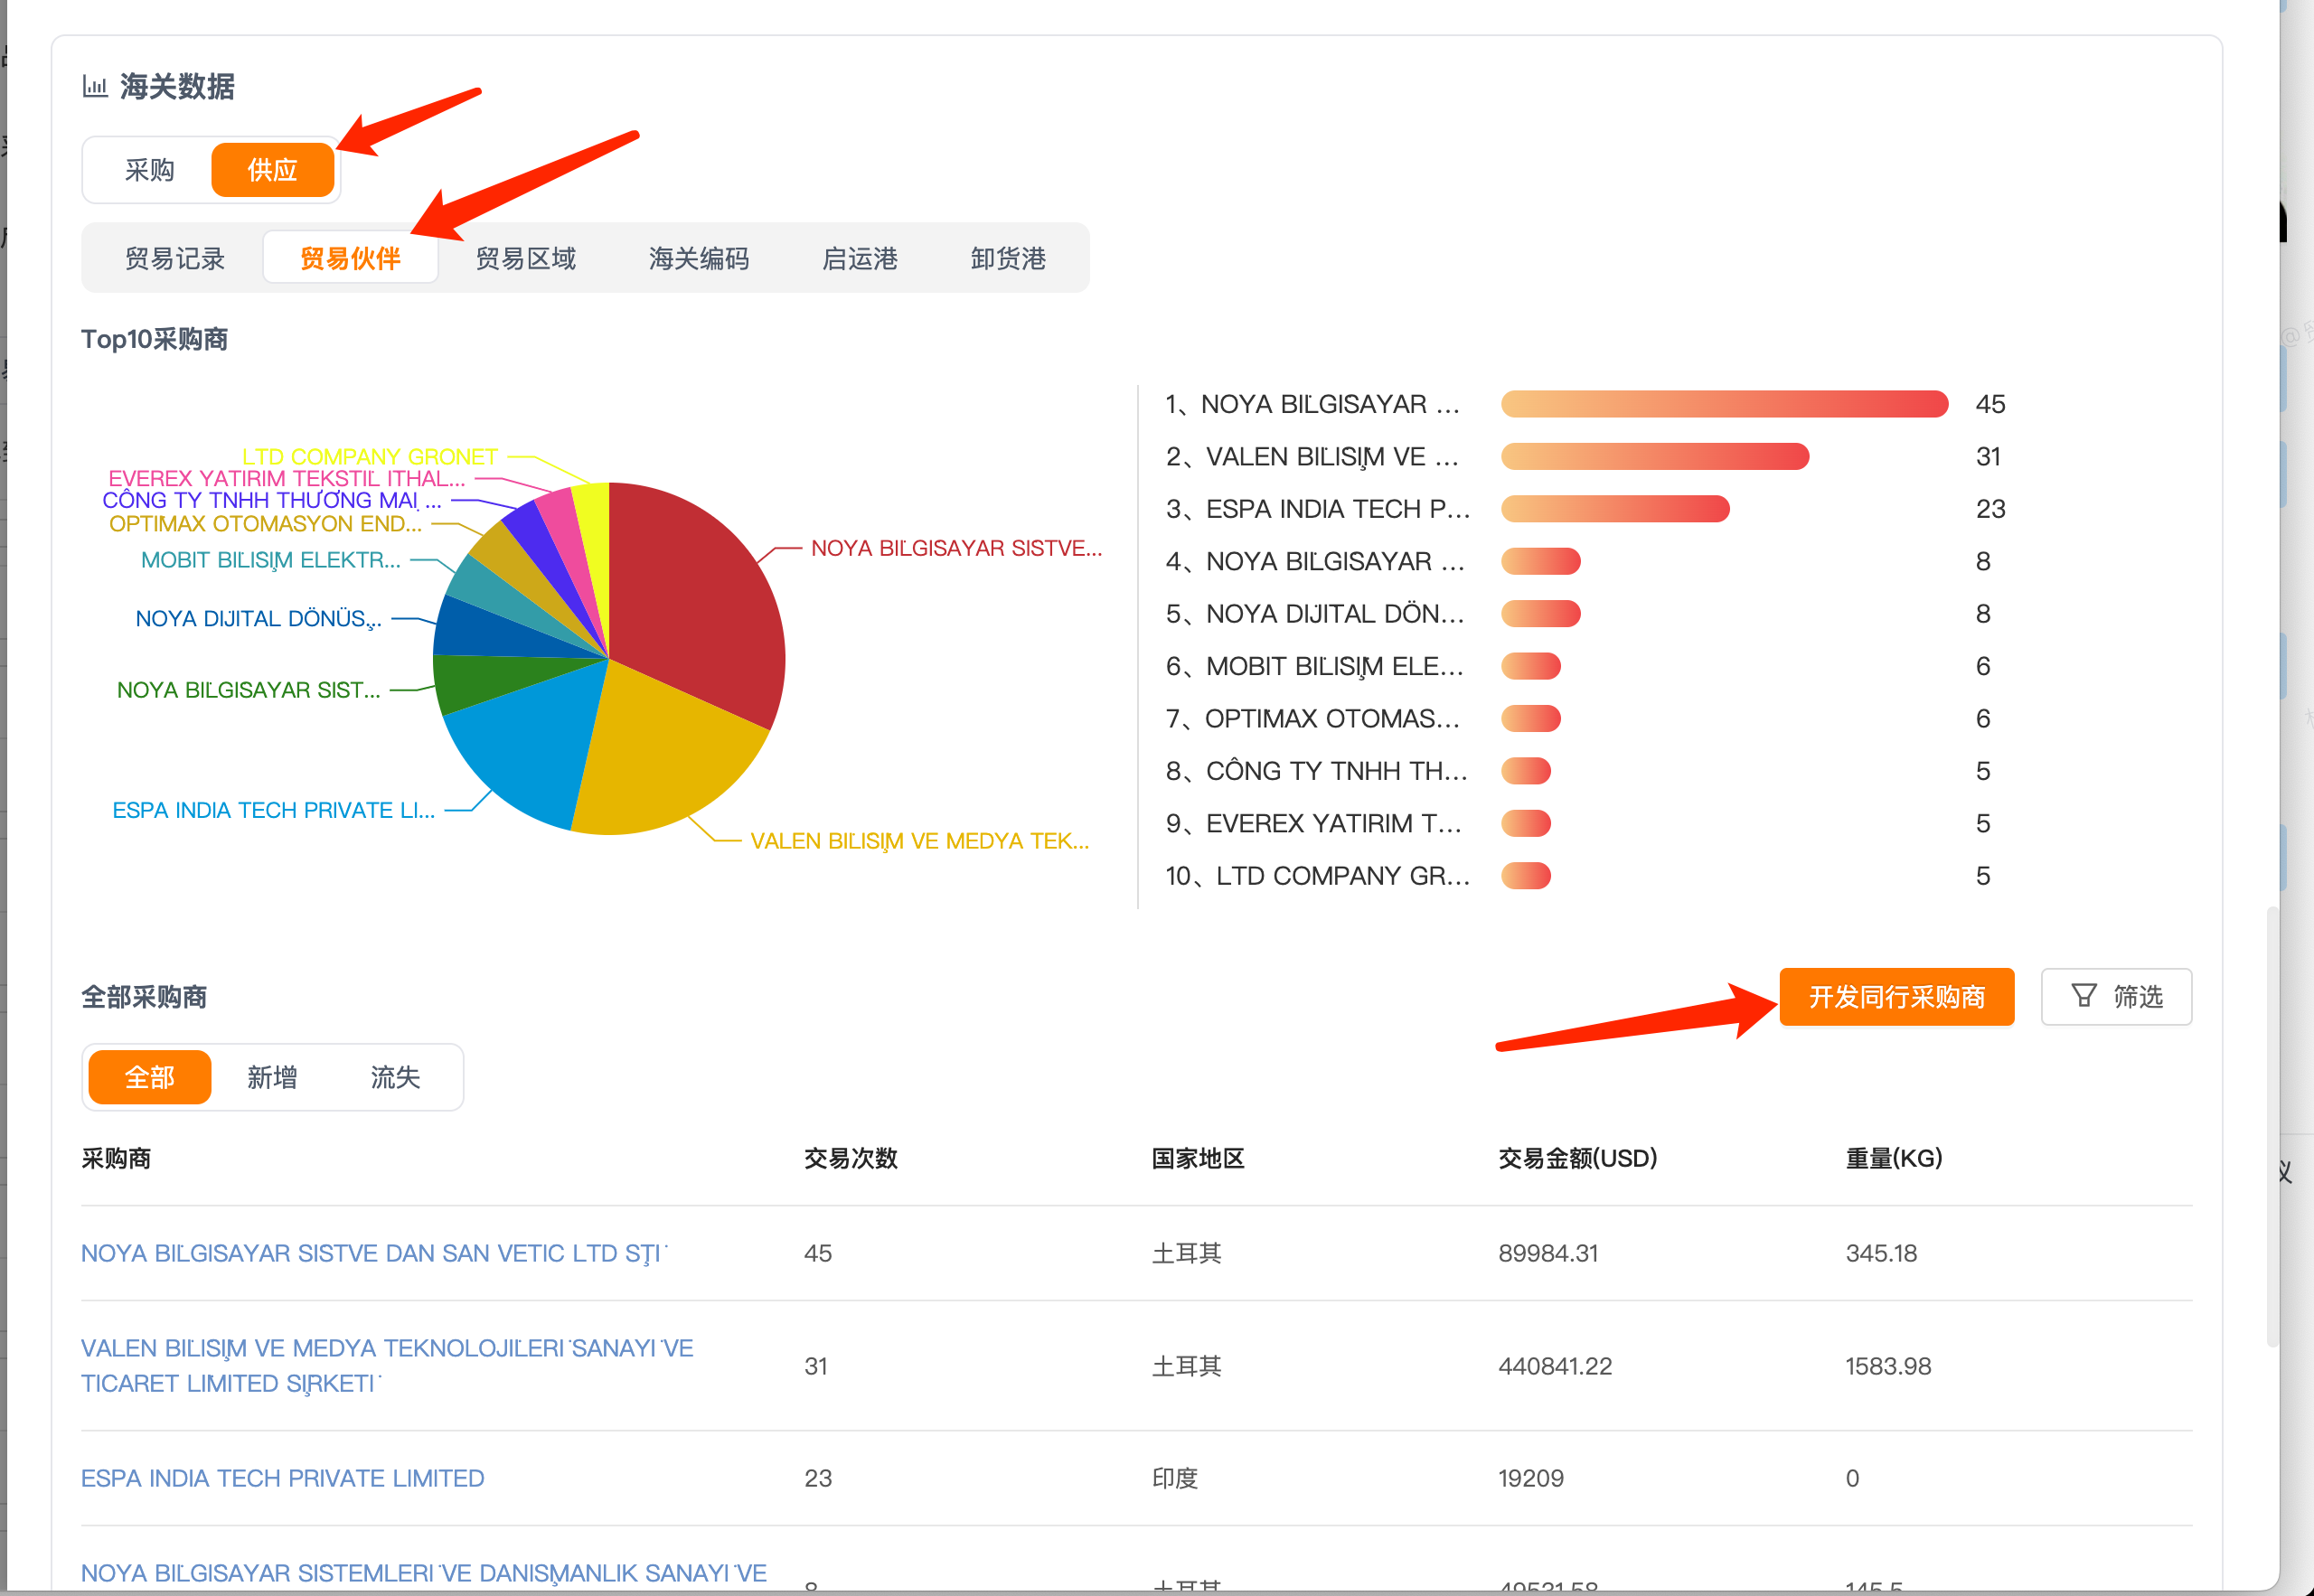
Task: Open the 卸货港 tab
Action: click(x=1008, y=258)
